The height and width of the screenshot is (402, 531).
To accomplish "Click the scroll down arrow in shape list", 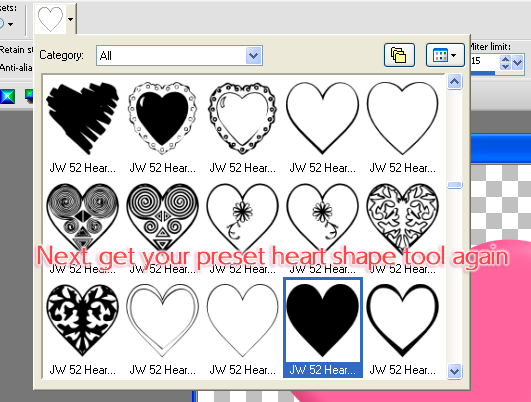I will pos(454,371).
